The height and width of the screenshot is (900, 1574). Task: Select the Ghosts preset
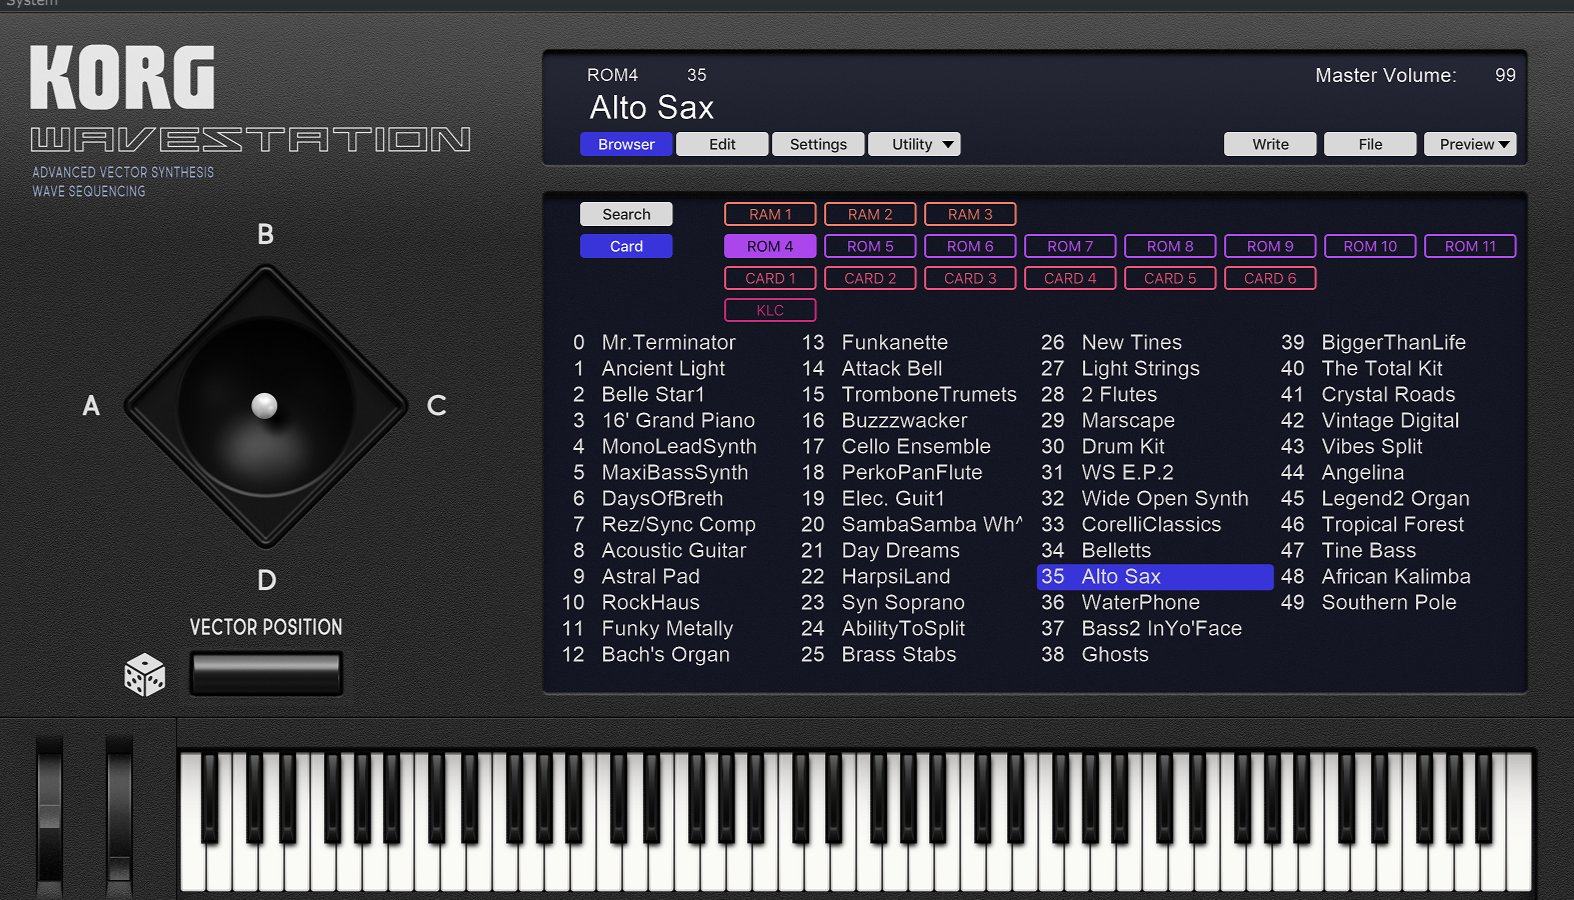point(1115,654)
